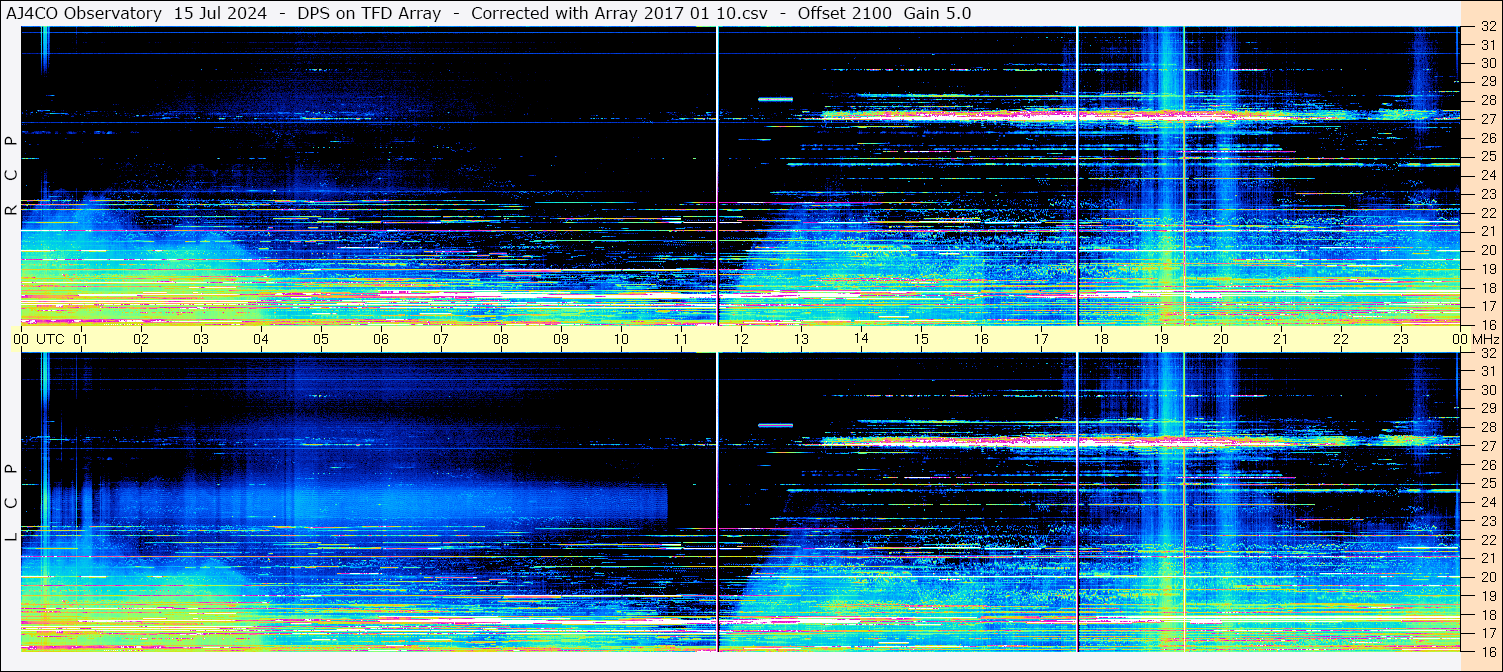Click the "17" hour tick on time axis
Screen dimensions: 1503x672
click(x=1041, y=339)
